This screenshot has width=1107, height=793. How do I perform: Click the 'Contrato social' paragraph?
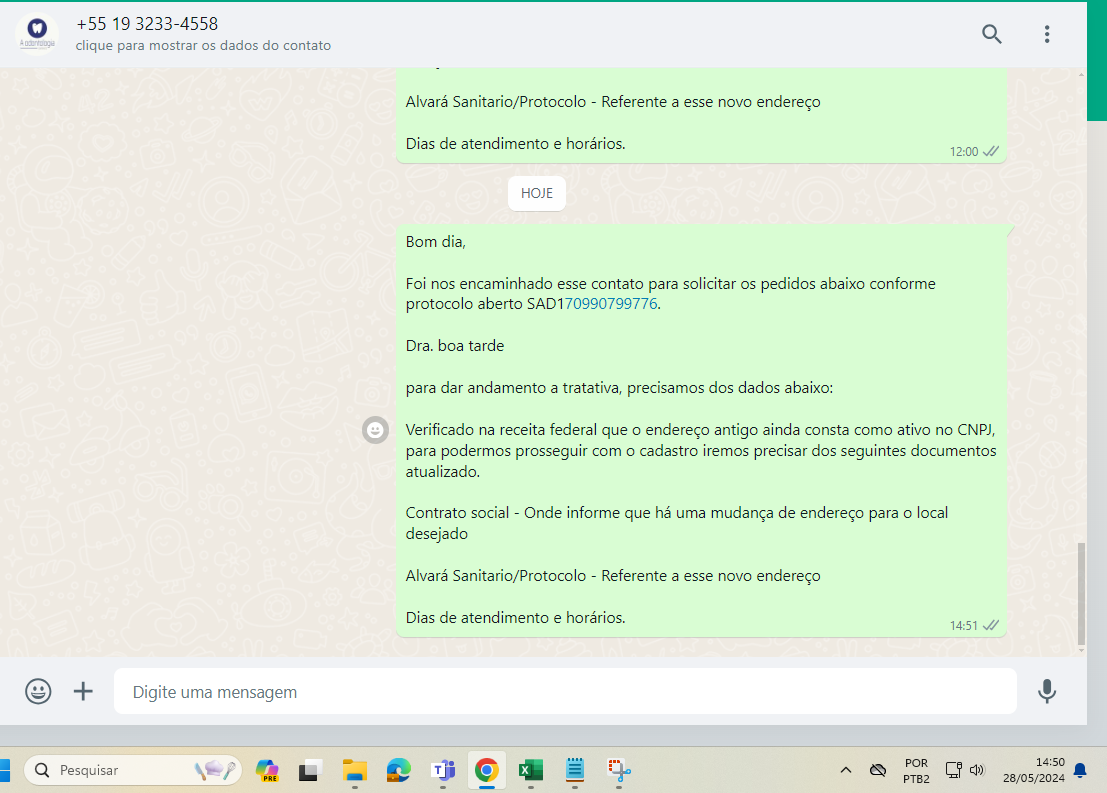click(x=676, y=523)
